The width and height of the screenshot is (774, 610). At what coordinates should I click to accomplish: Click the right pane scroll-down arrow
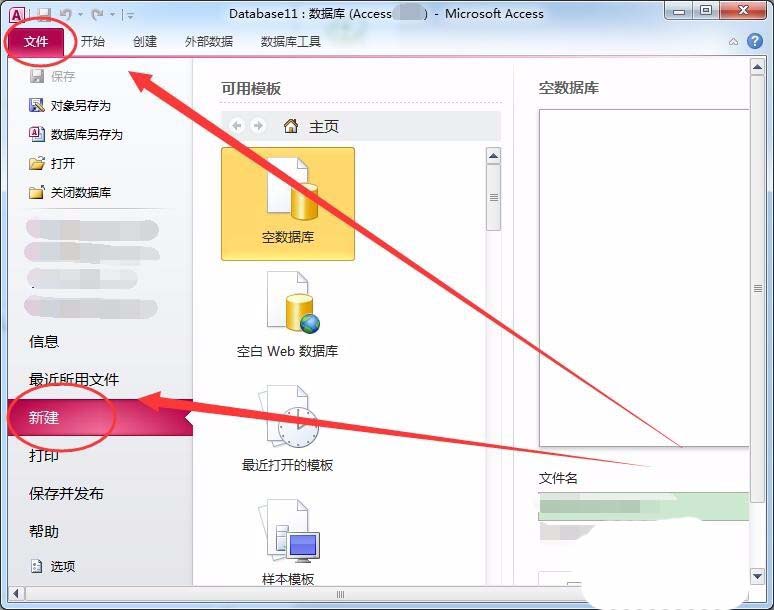(758, 575)
